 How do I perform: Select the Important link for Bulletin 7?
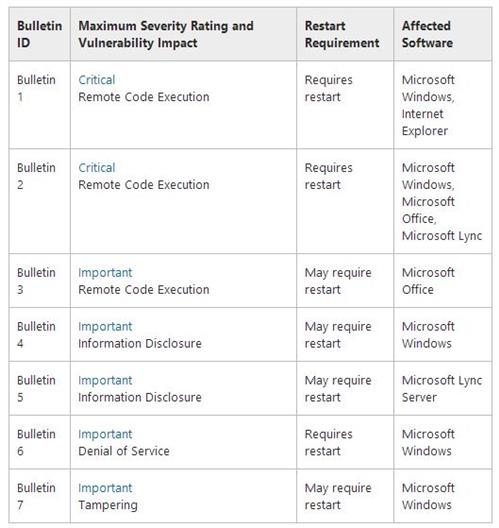[x=105, y=488]
